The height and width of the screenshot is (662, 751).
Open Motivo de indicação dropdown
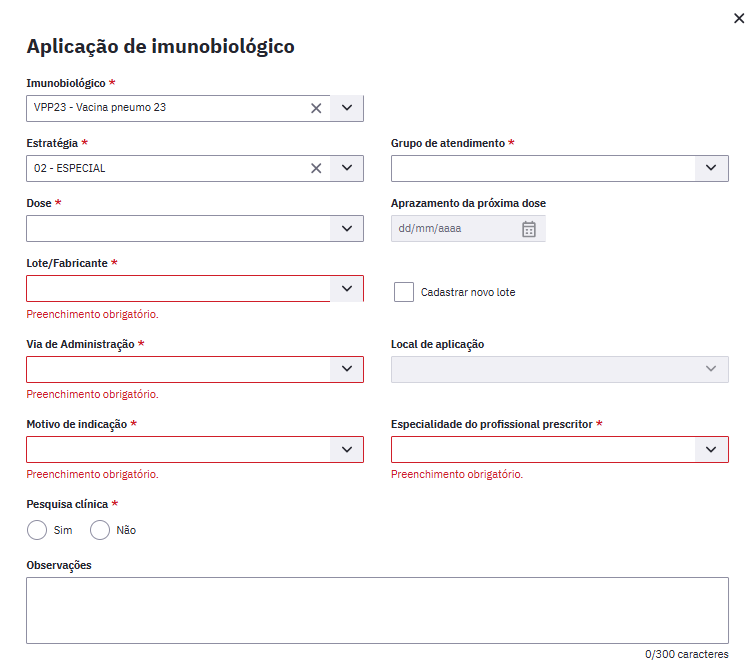(346, 450)
